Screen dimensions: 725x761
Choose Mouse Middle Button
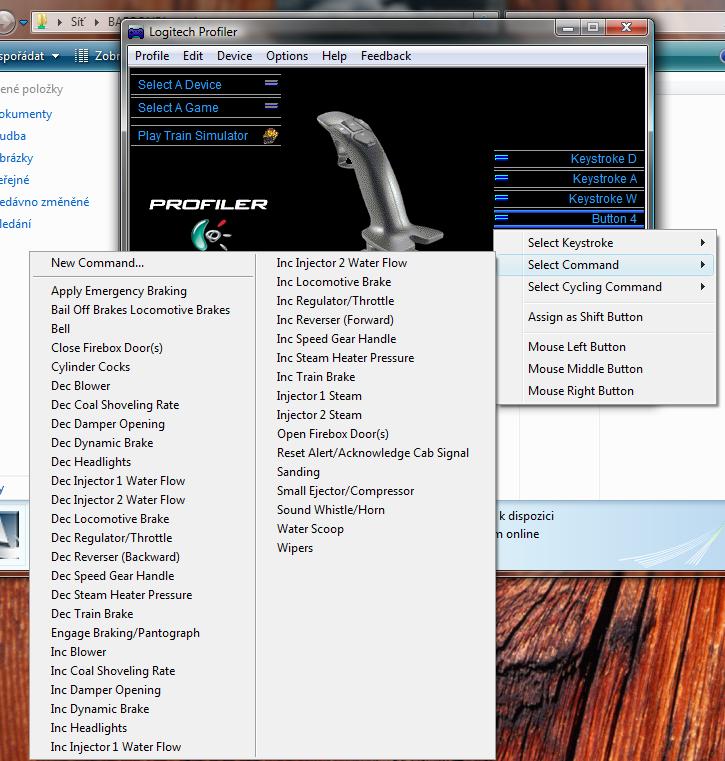pyautogui.click(x=585, y=369)
